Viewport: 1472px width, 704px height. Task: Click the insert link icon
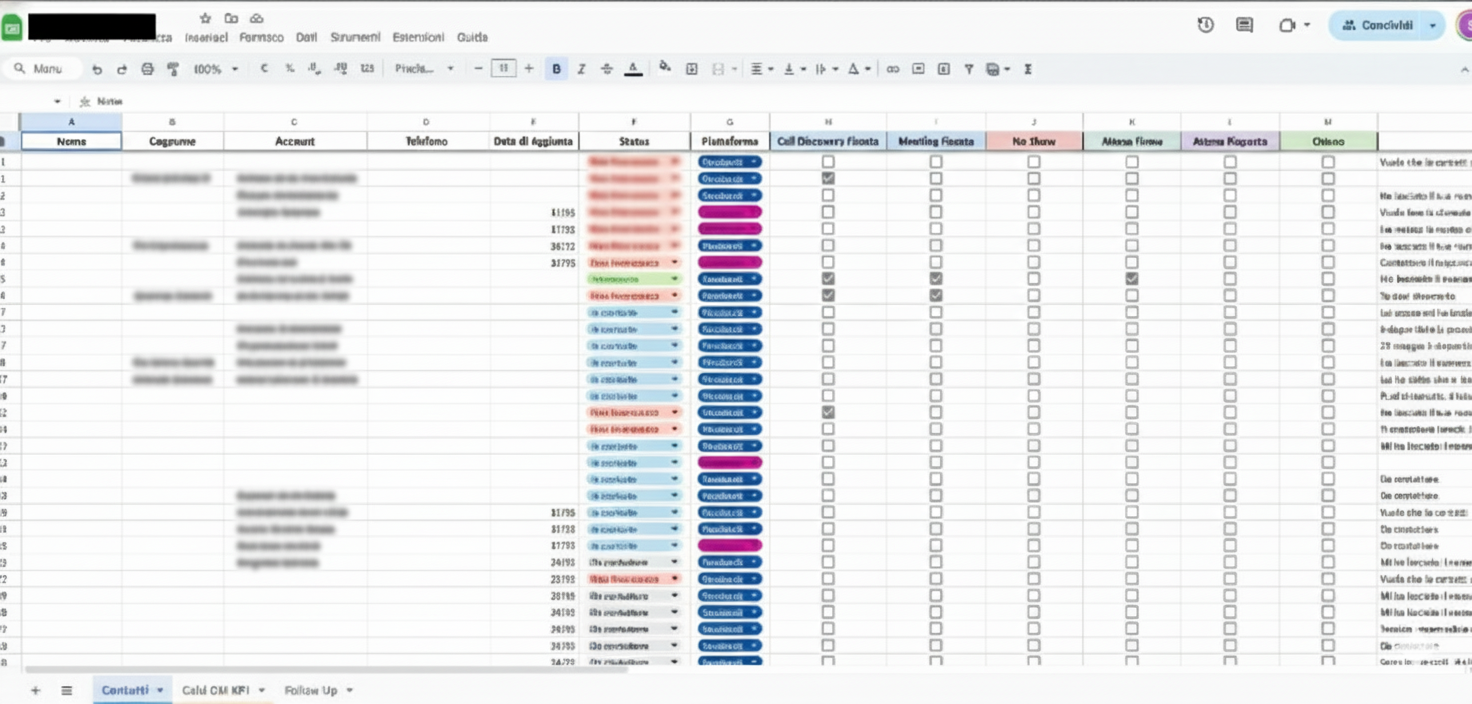(x=892, y=69)
